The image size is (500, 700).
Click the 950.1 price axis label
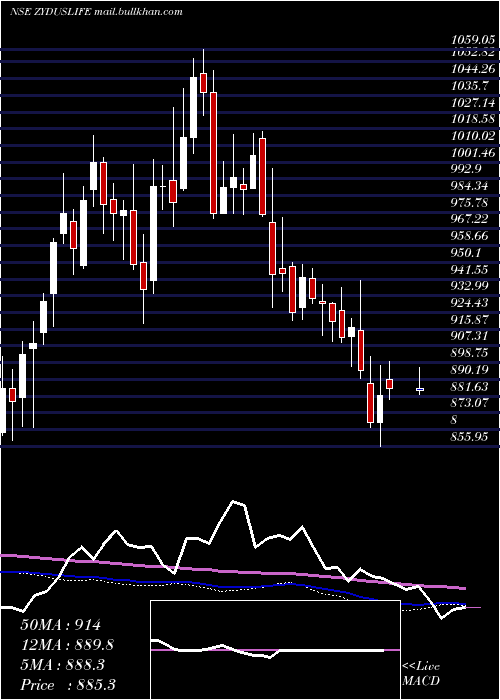coord(466,253)
